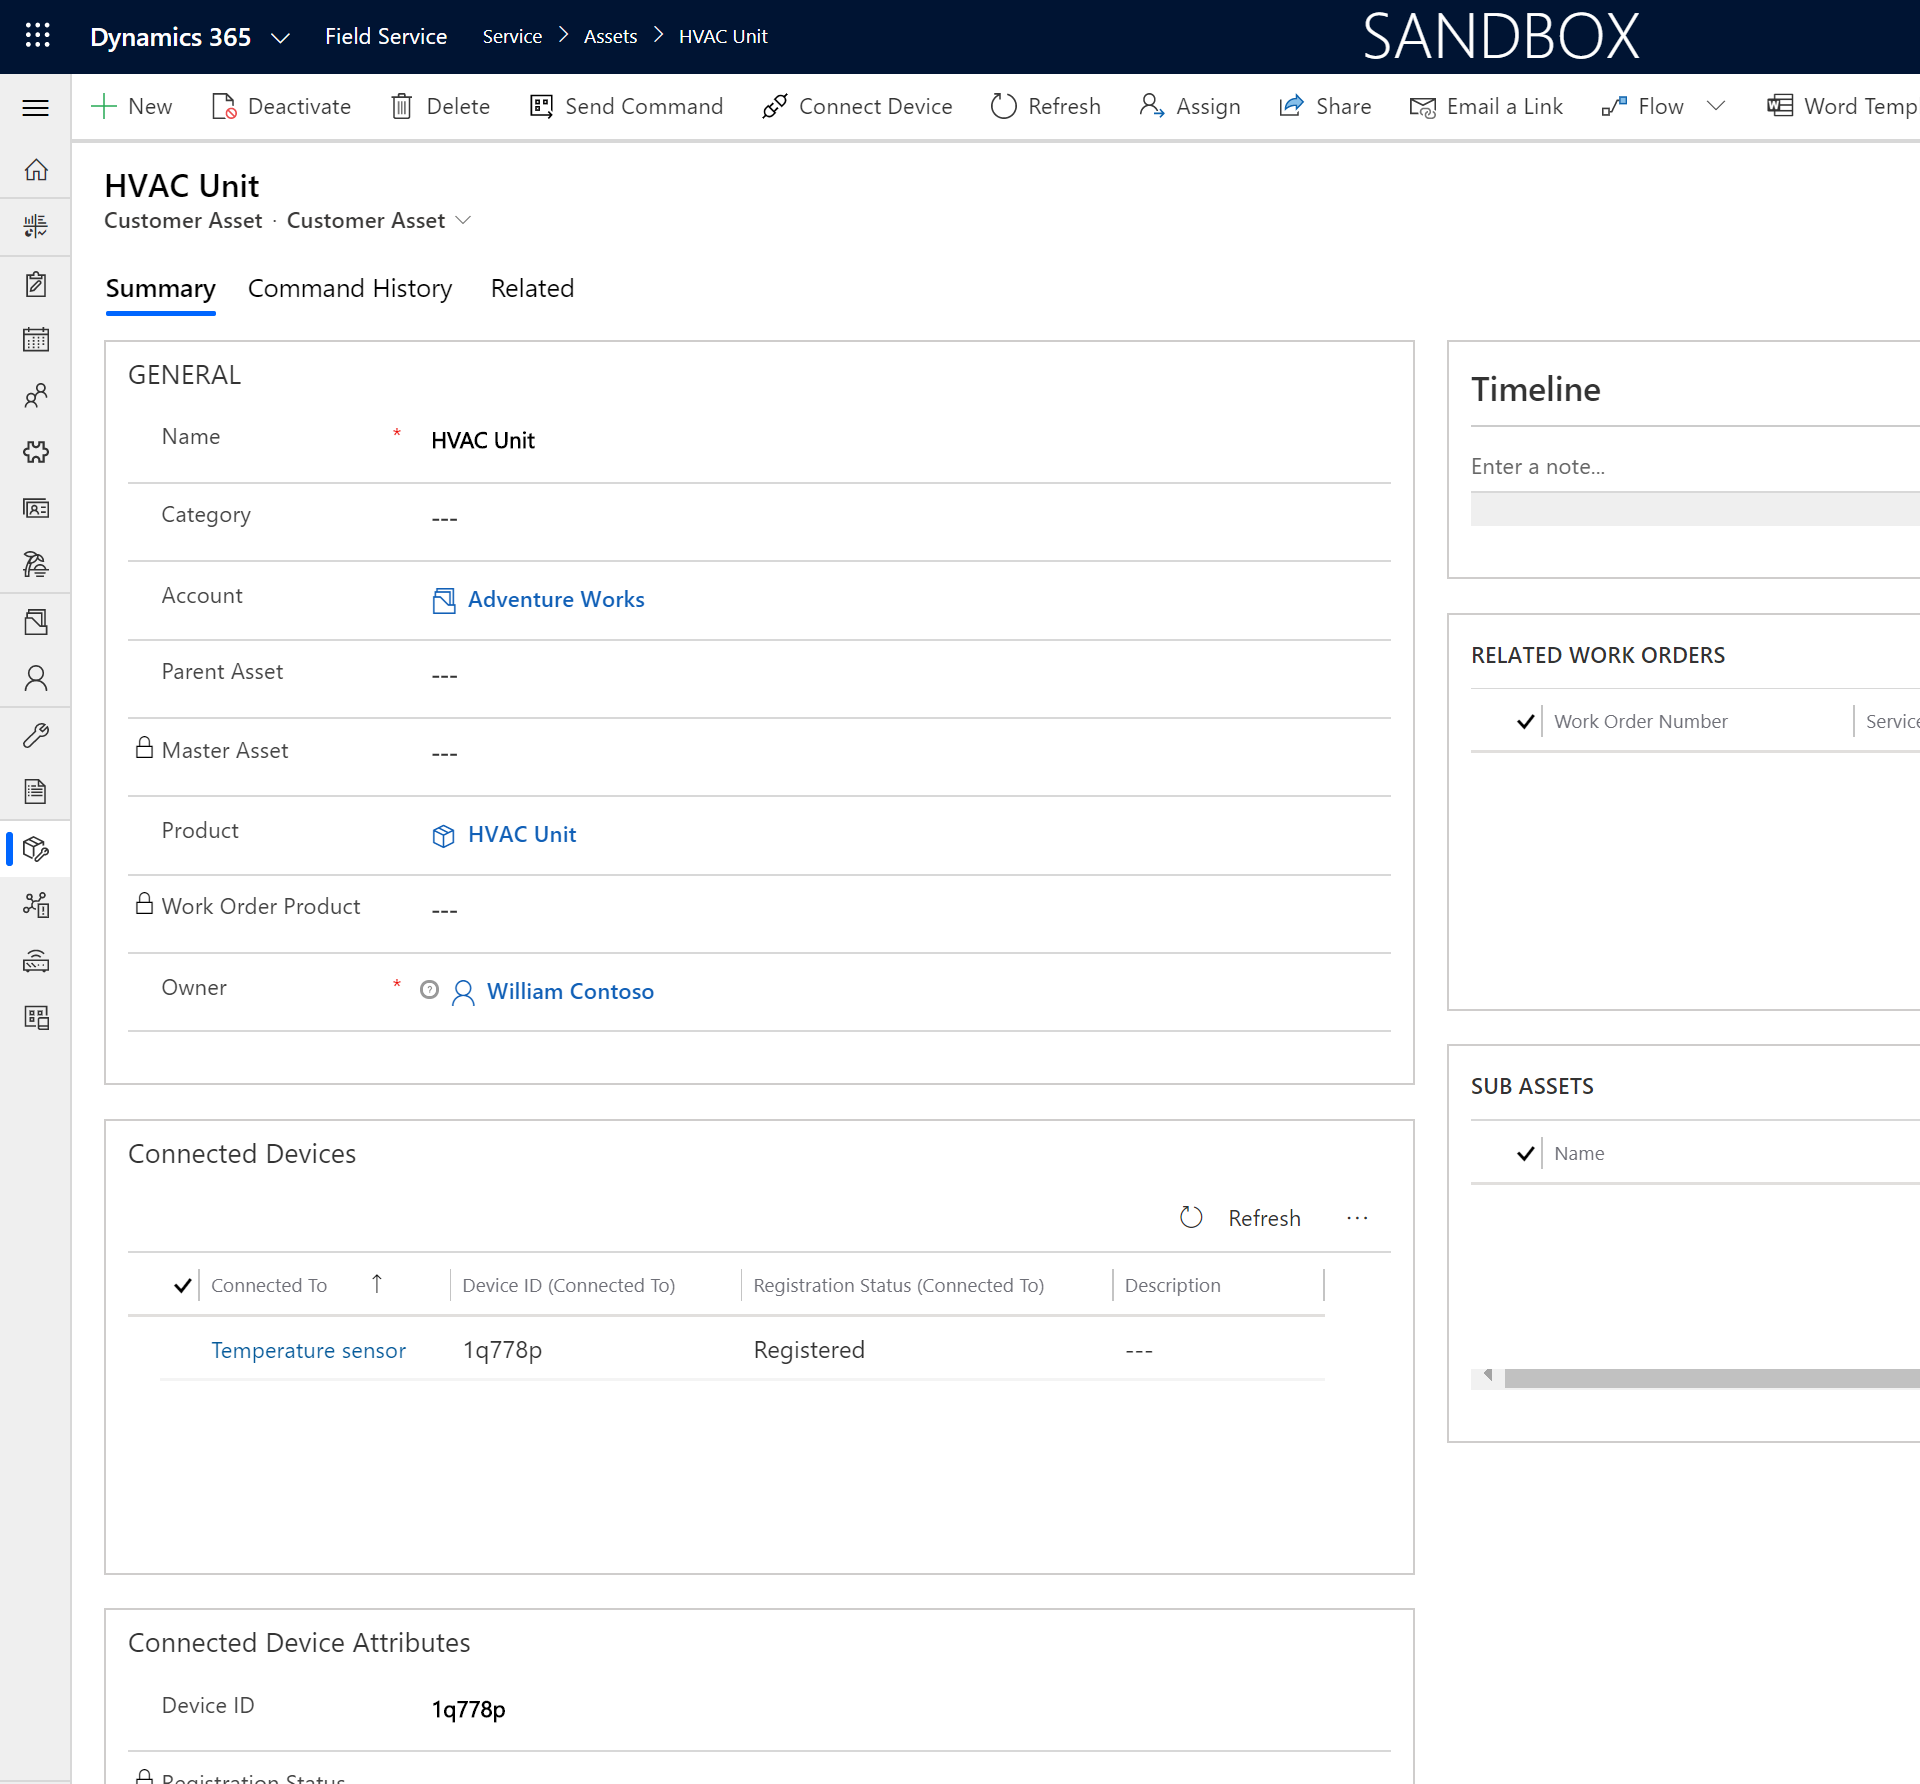
Task: Open the HVAC Unit product link
Action: click(522, 834)
